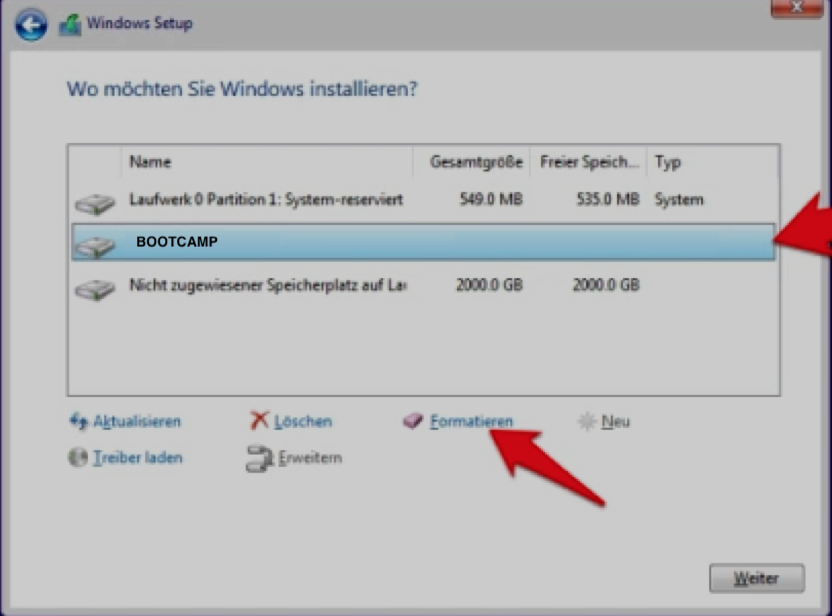
Task: Click the Formatieren eraser icon
Action: coord(413,421)
